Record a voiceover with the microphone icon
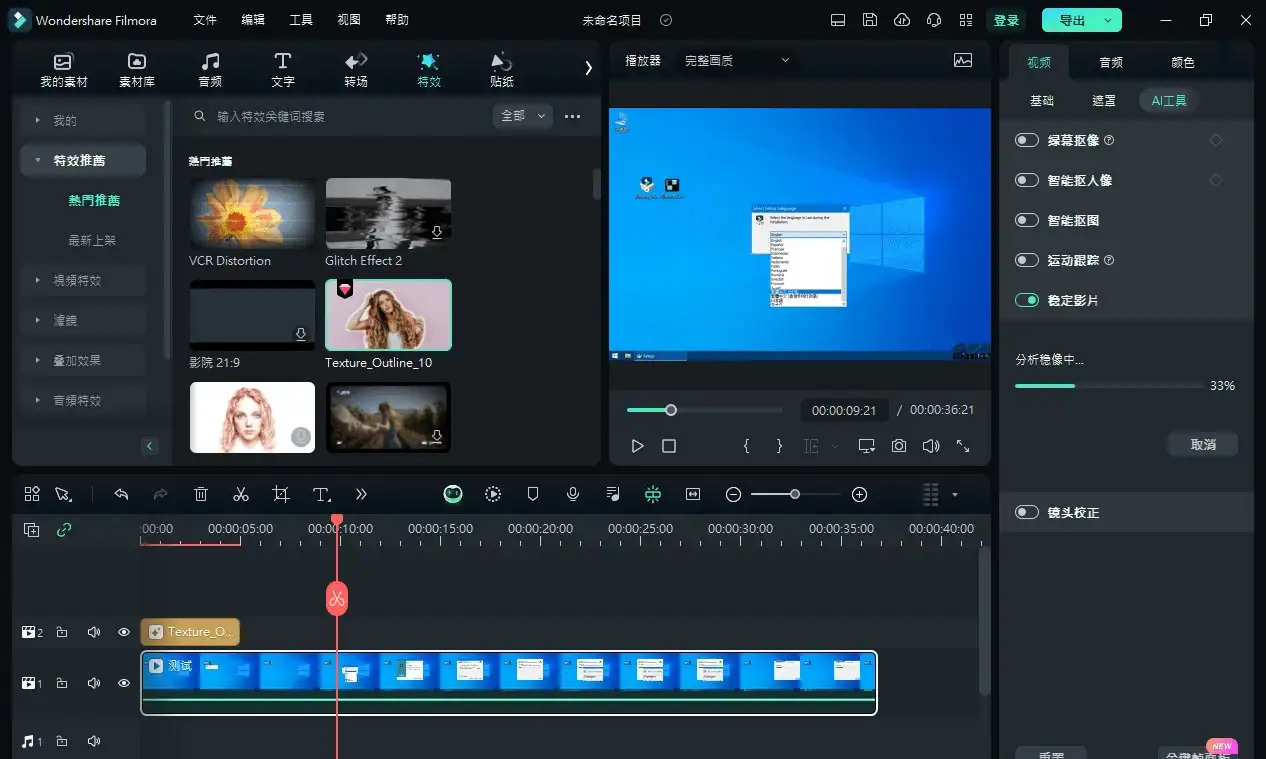Viewport: 1266px width, 759px height. coord(572,493)
